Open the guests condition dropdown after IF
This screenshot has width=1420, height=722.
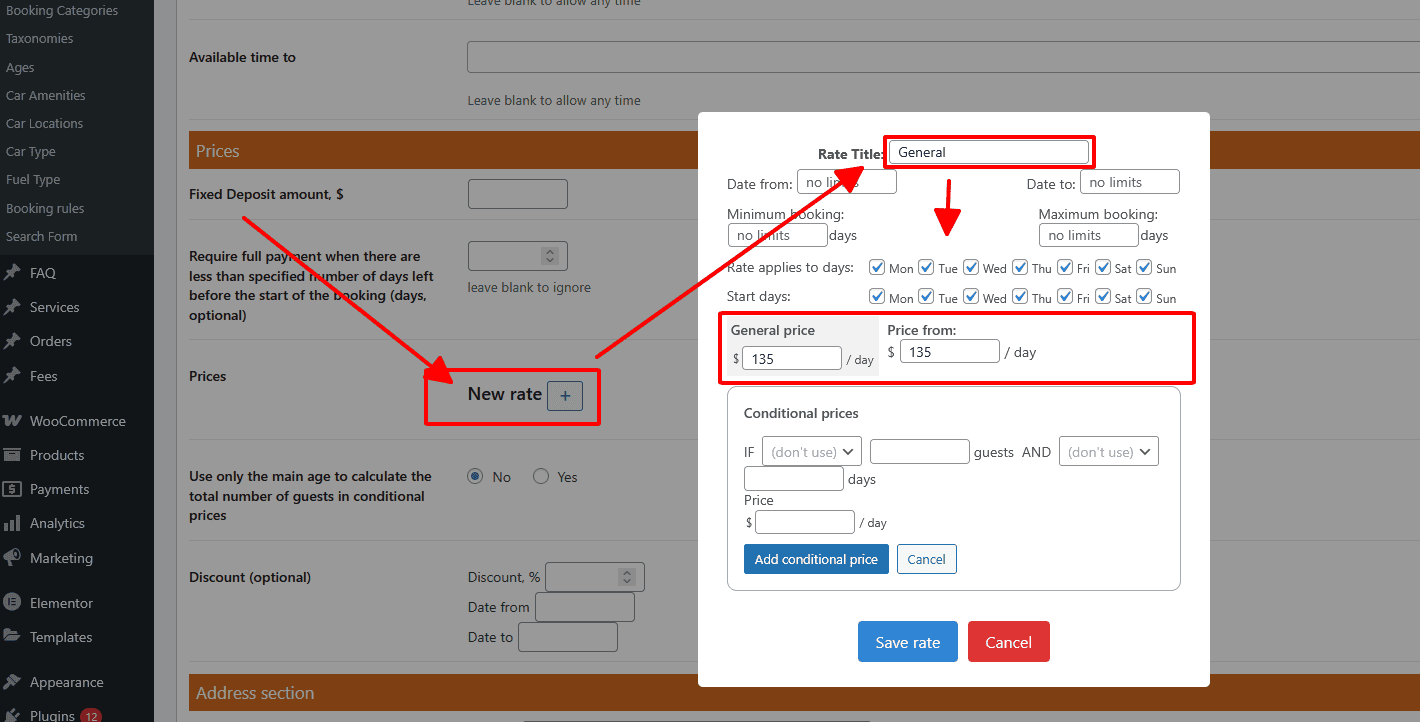coord(811,452)
